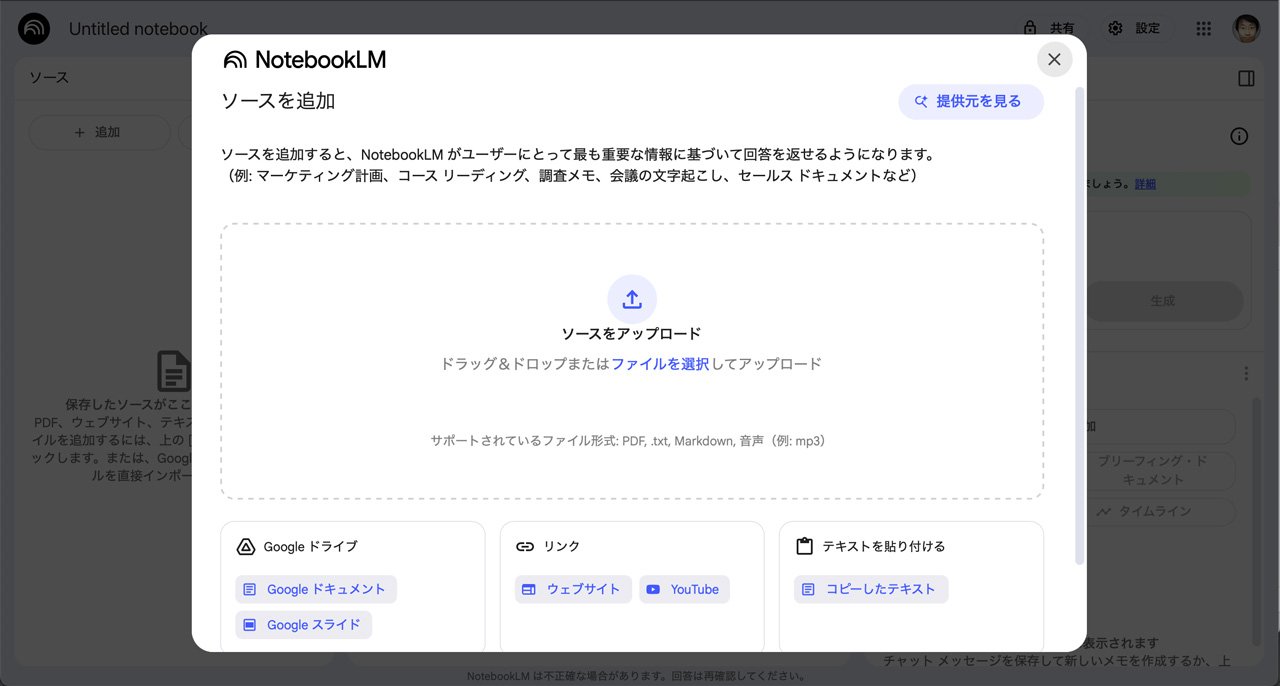Click the 追加 button in sources panel
Viewport: 1280px width, 686px height.
pyautogui.click(x=99, y=132)
